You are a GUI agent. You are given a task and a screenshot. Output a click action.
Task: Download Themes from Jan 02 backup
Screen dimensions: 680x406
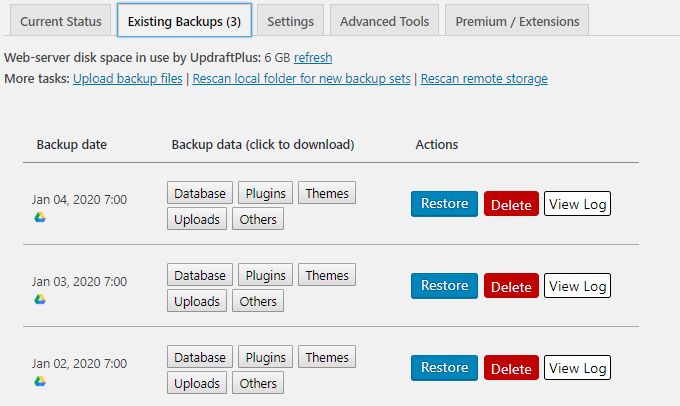click(327, 357)
